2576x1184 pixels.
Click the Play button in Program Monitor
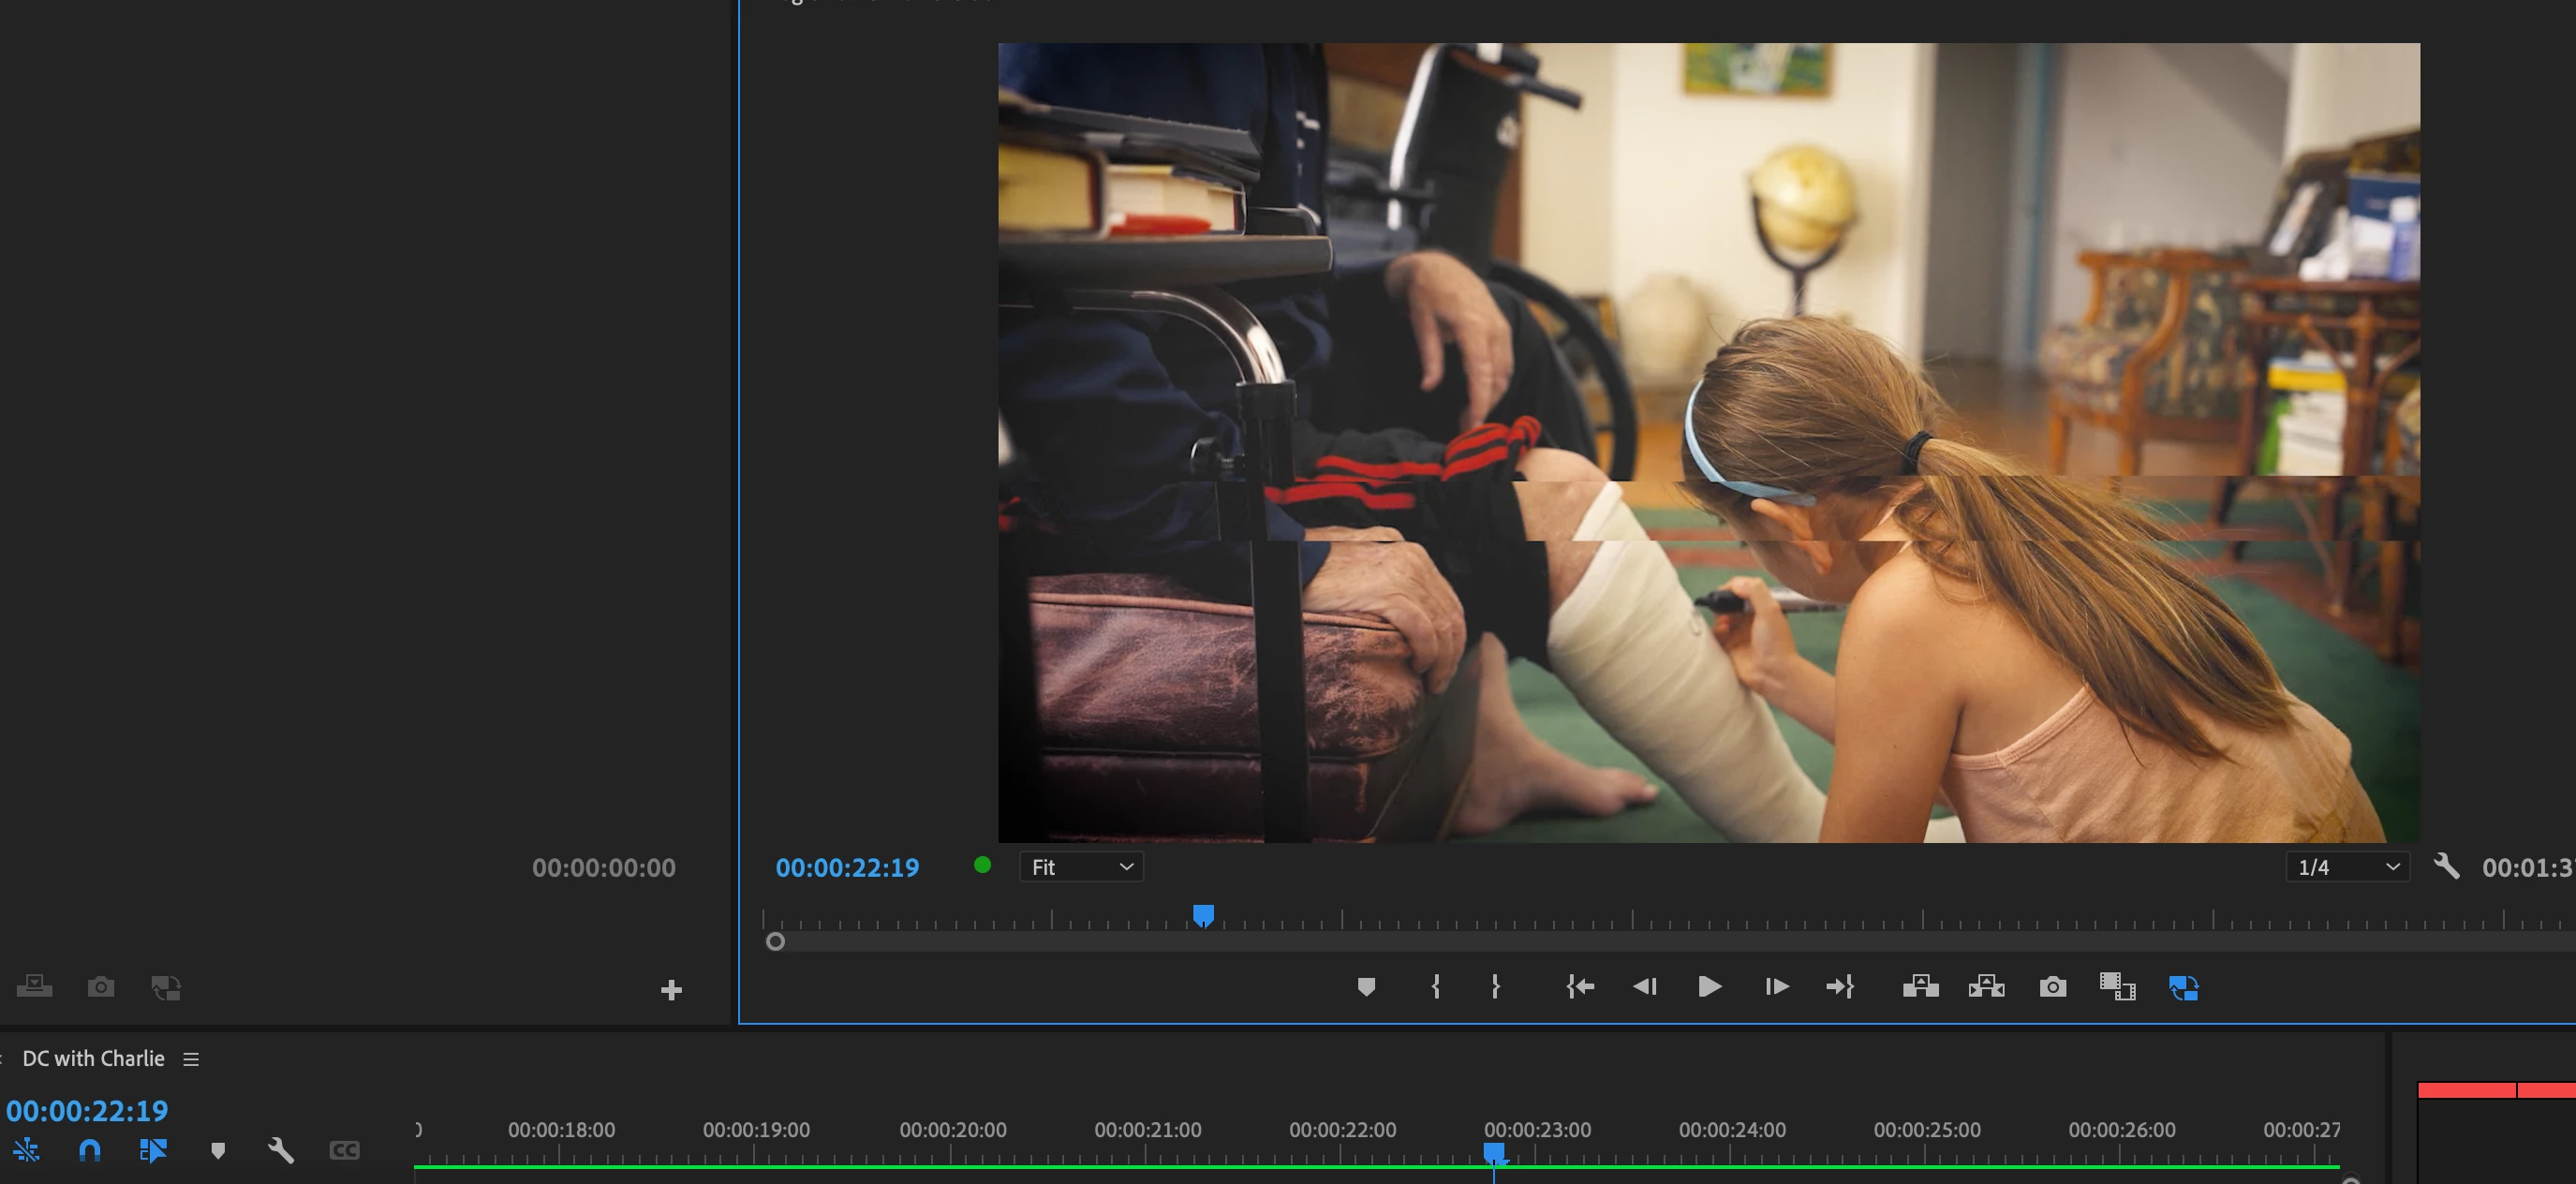(x=1709, y=987)
